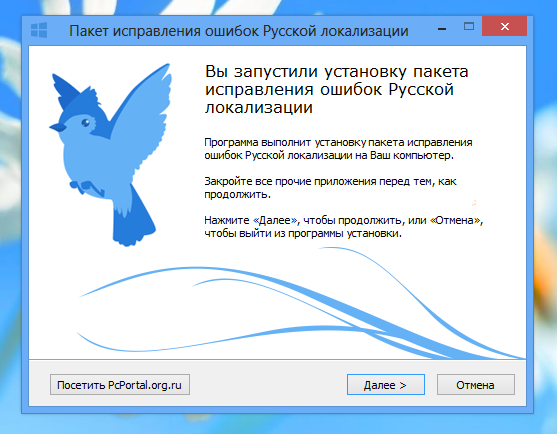The height and width of the screenshot is (434, 557).
Task: Cancel setup via the «Отмена» button
Action: pyautogui.click(x=476, y=385)
